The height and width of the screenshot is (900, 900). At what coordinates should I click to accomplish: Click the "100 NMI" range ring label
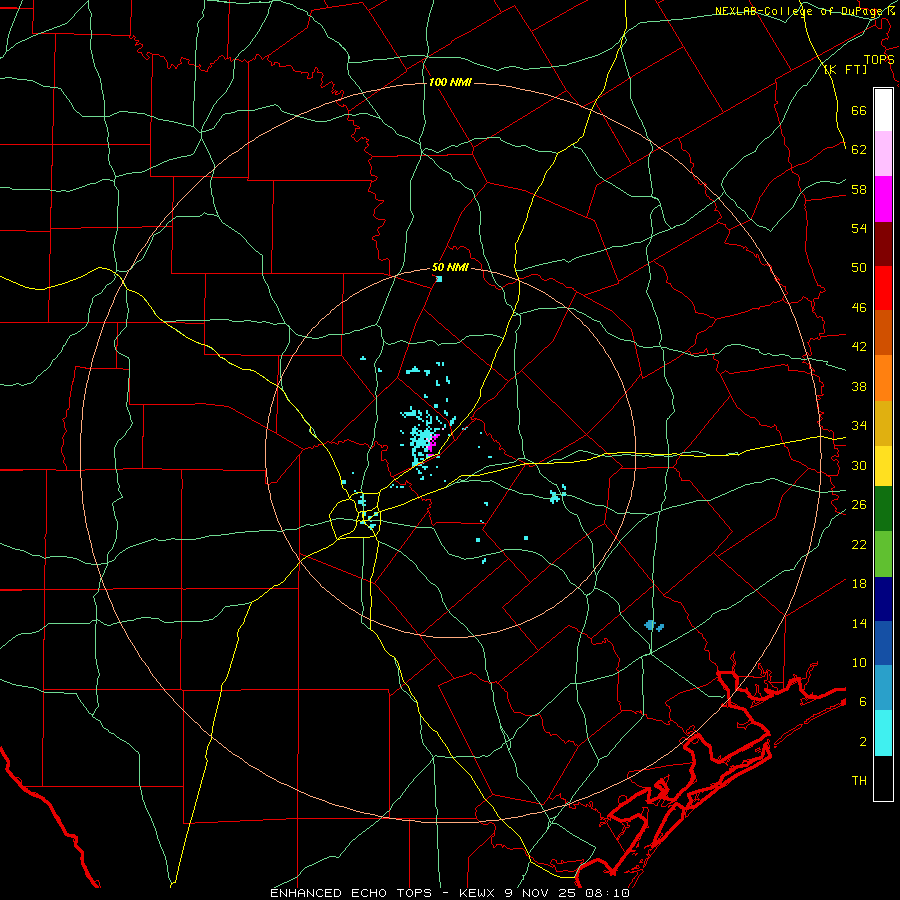pos(450,83)
